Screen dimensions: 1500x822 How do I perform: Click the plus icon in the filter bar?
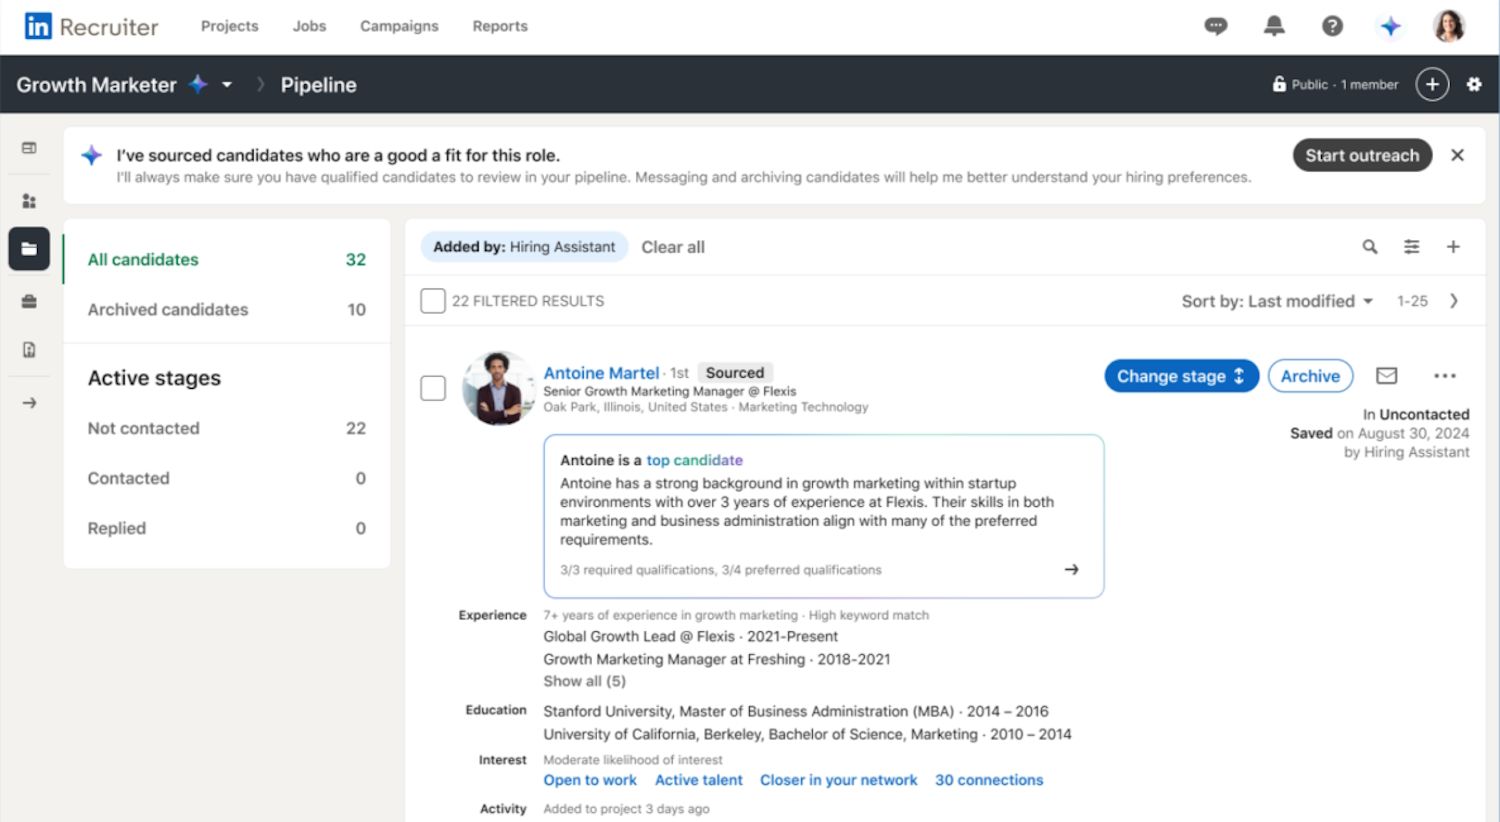[1453, 246]
